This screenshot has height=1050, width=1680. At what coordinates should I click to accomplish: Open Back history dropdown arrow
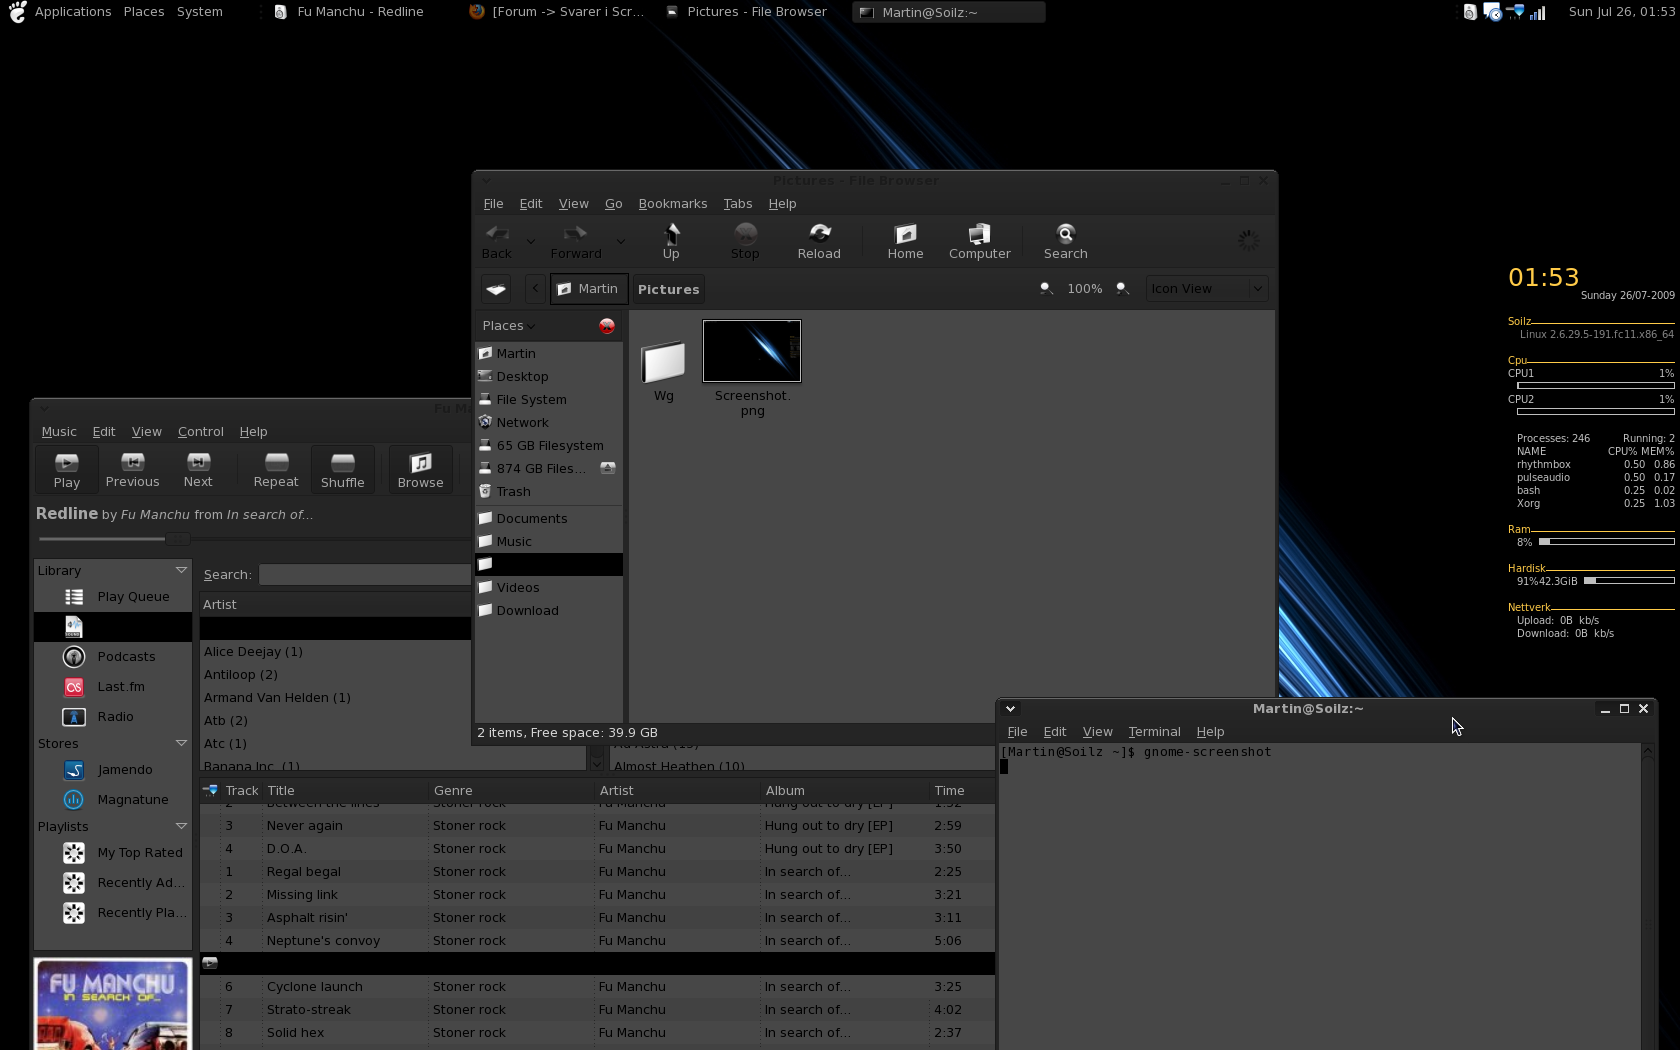531,241
